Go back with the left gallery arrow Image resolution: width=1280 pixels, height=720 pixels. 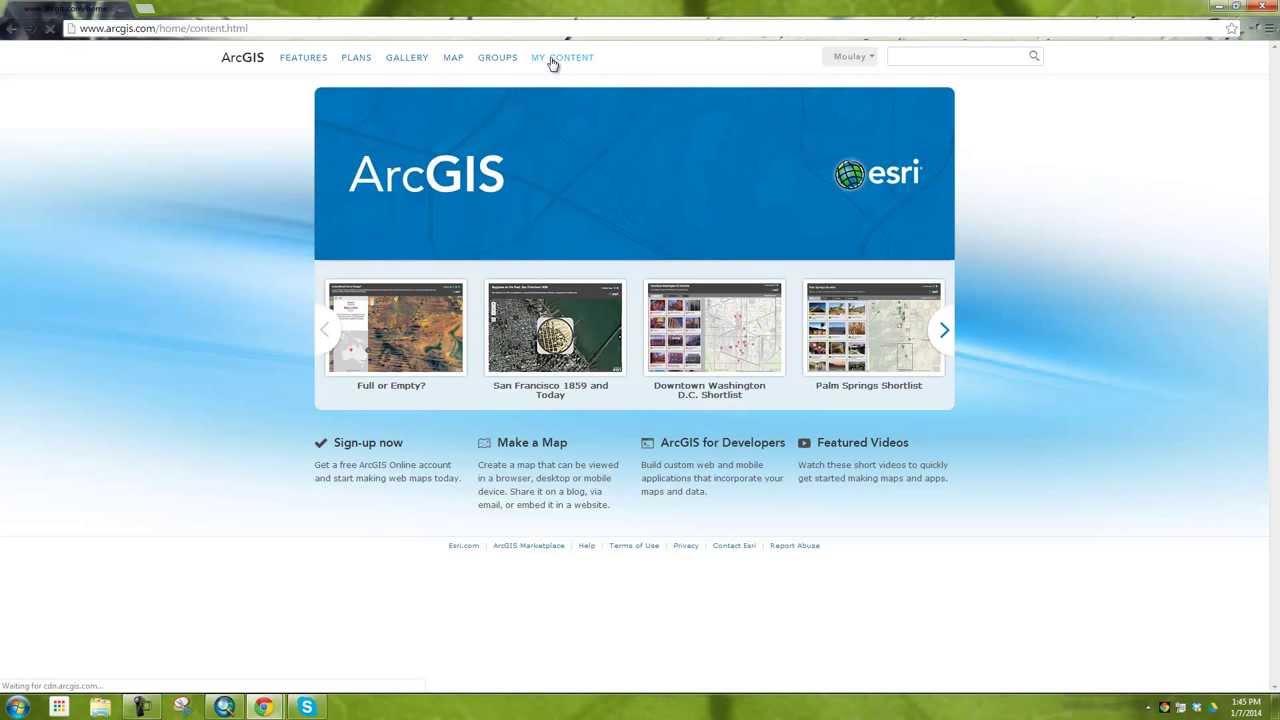click(x=324, y=330)
